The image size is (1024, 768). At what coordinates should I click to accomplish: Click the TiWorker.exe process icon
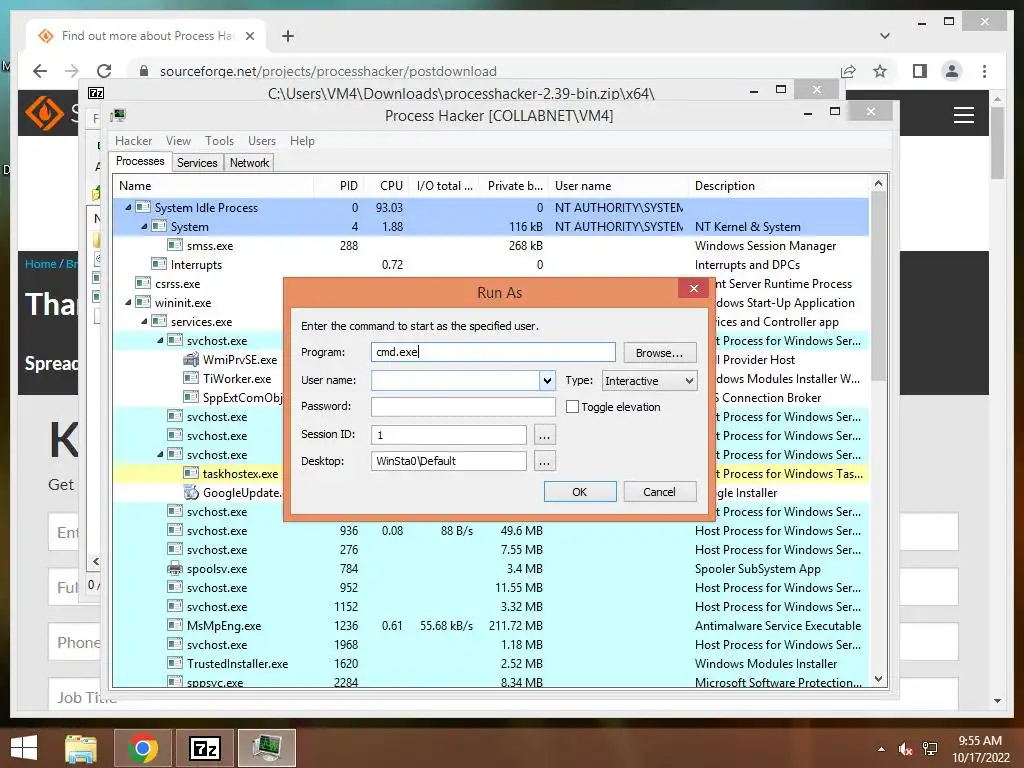pyautogui.click(x=191, y=378)
